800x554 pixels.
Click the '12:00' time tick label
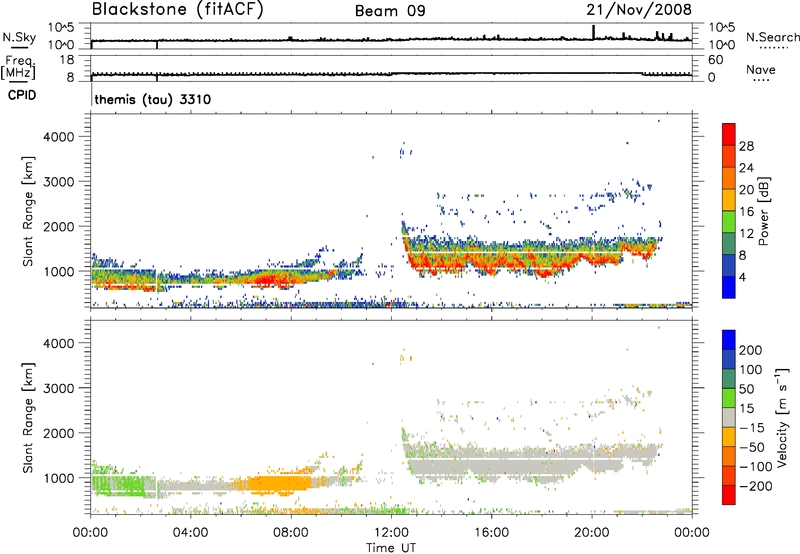(x=391, y=533)
